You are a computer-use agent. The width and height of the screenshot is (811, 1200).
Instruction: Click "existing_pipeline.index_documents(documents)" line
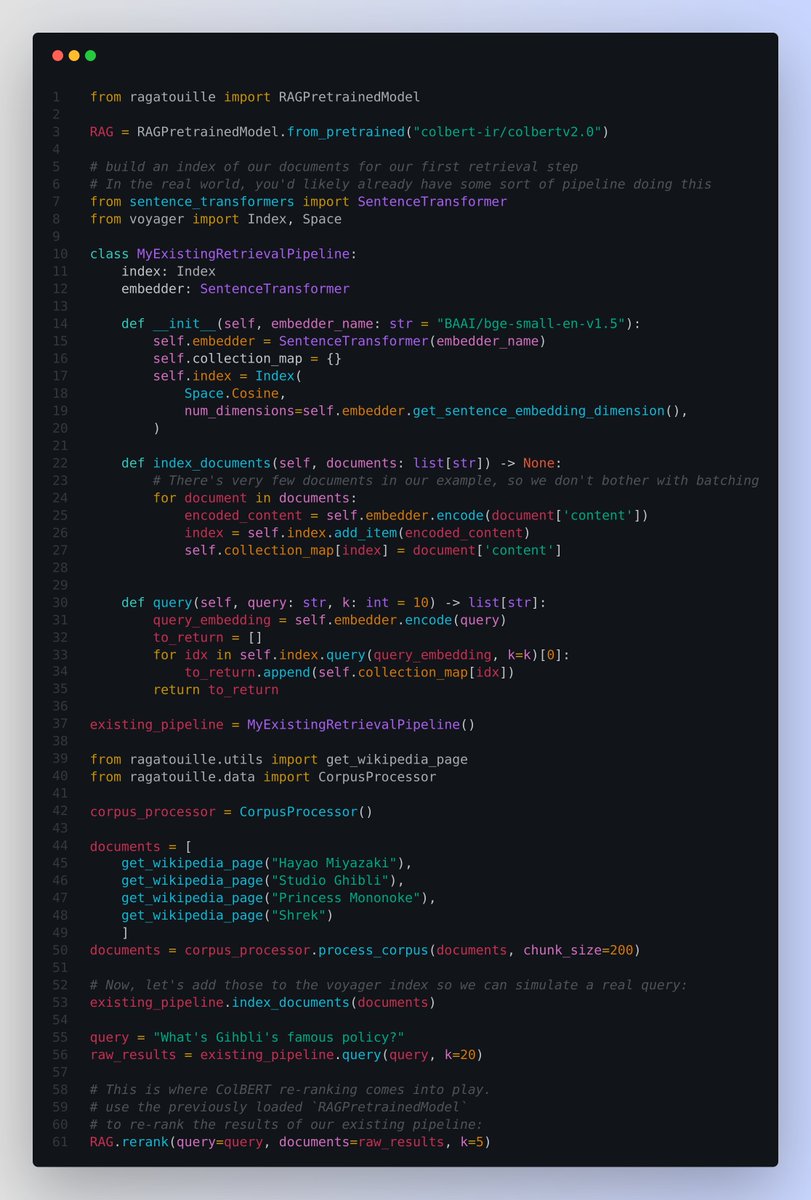(263, 1002)
